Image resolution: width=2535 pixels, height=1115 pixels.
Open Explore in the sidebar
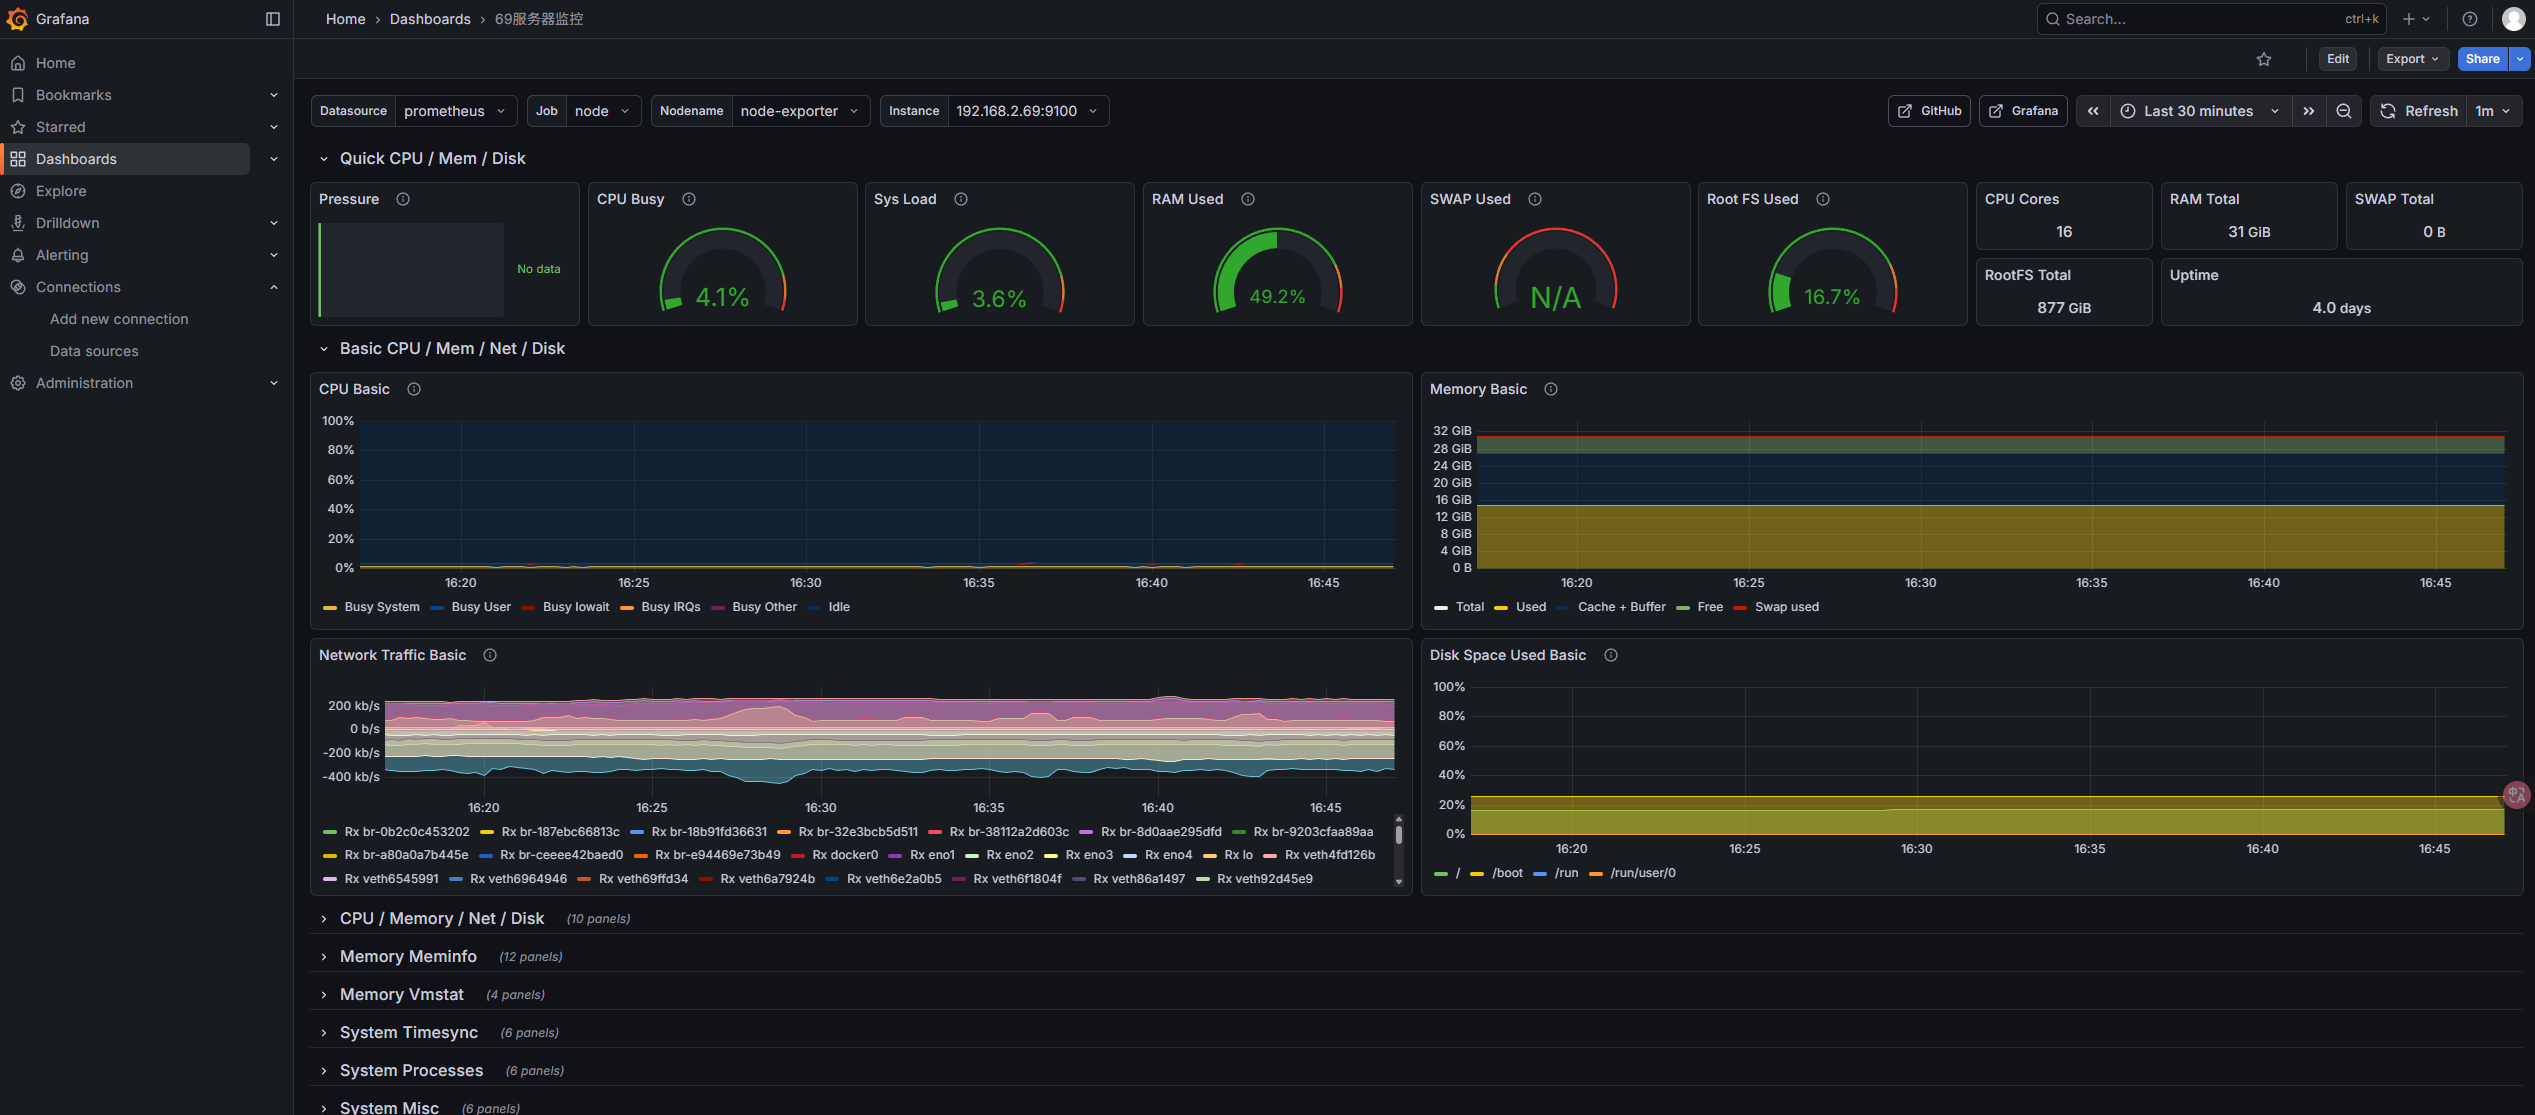click(x=61, y=191)
